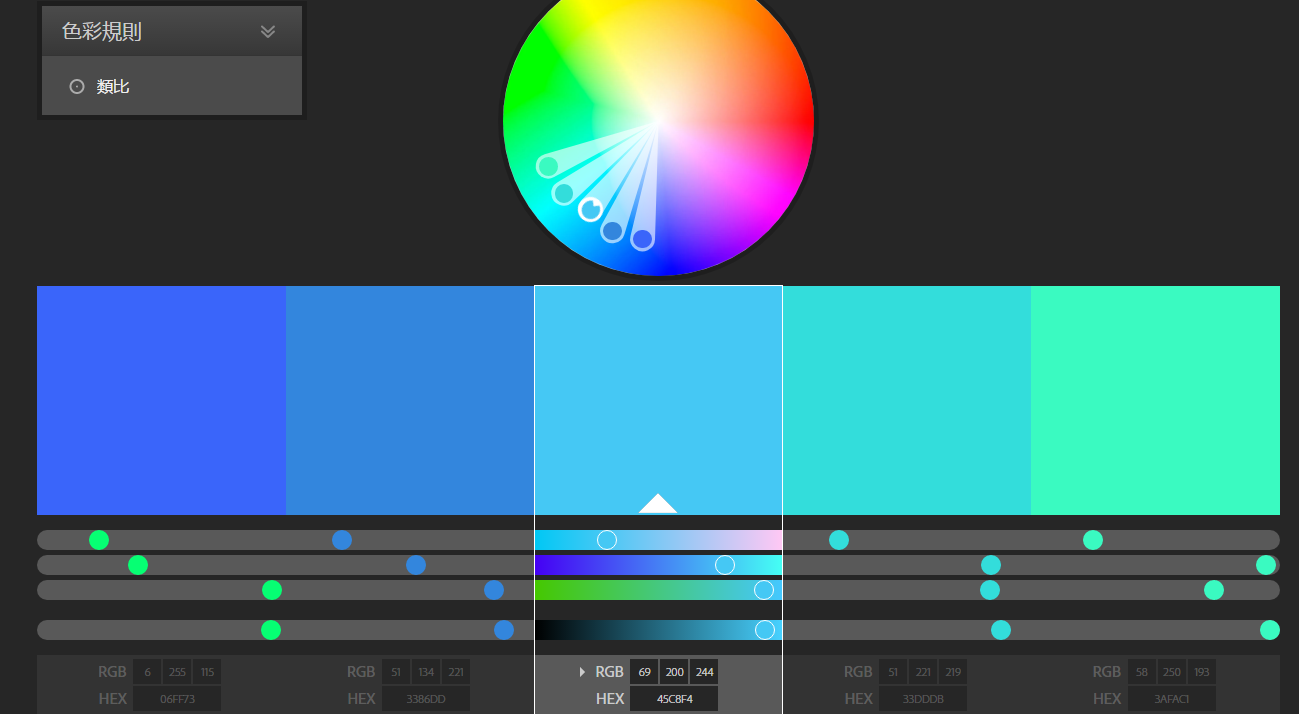Screen dimensions: 1299x714
Task: Adjust the green-to-blue blue channel slider
Action: click(x=658, y=590)
